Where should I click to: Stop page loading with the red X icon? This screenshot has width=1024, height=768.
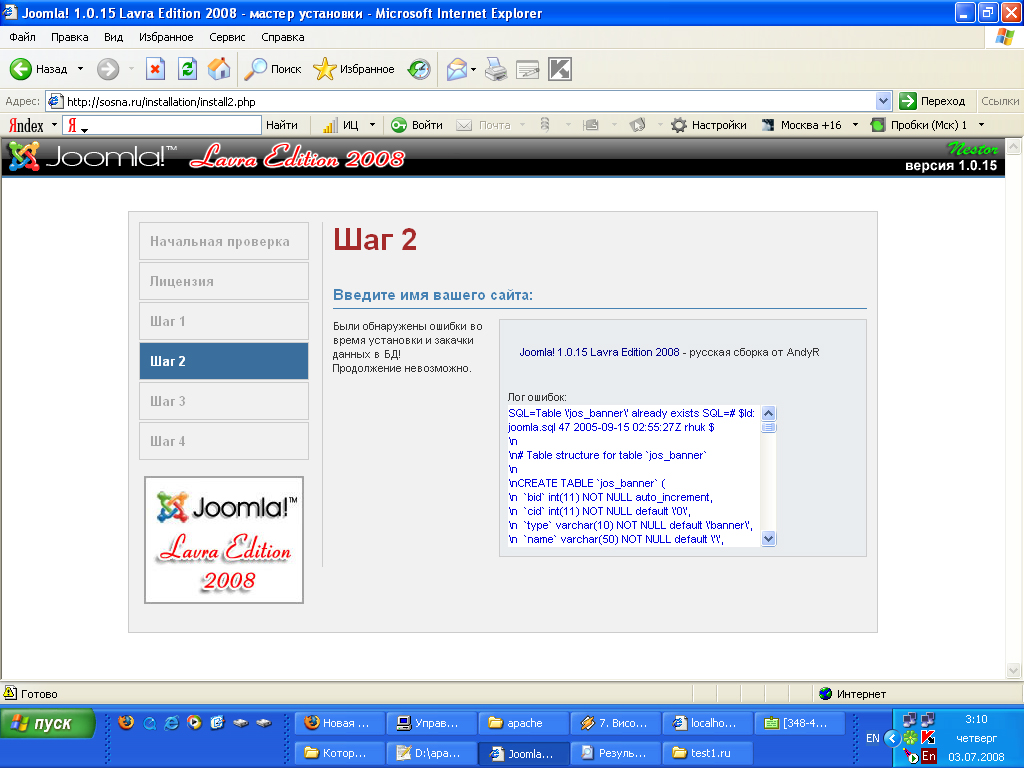point(155,69)
